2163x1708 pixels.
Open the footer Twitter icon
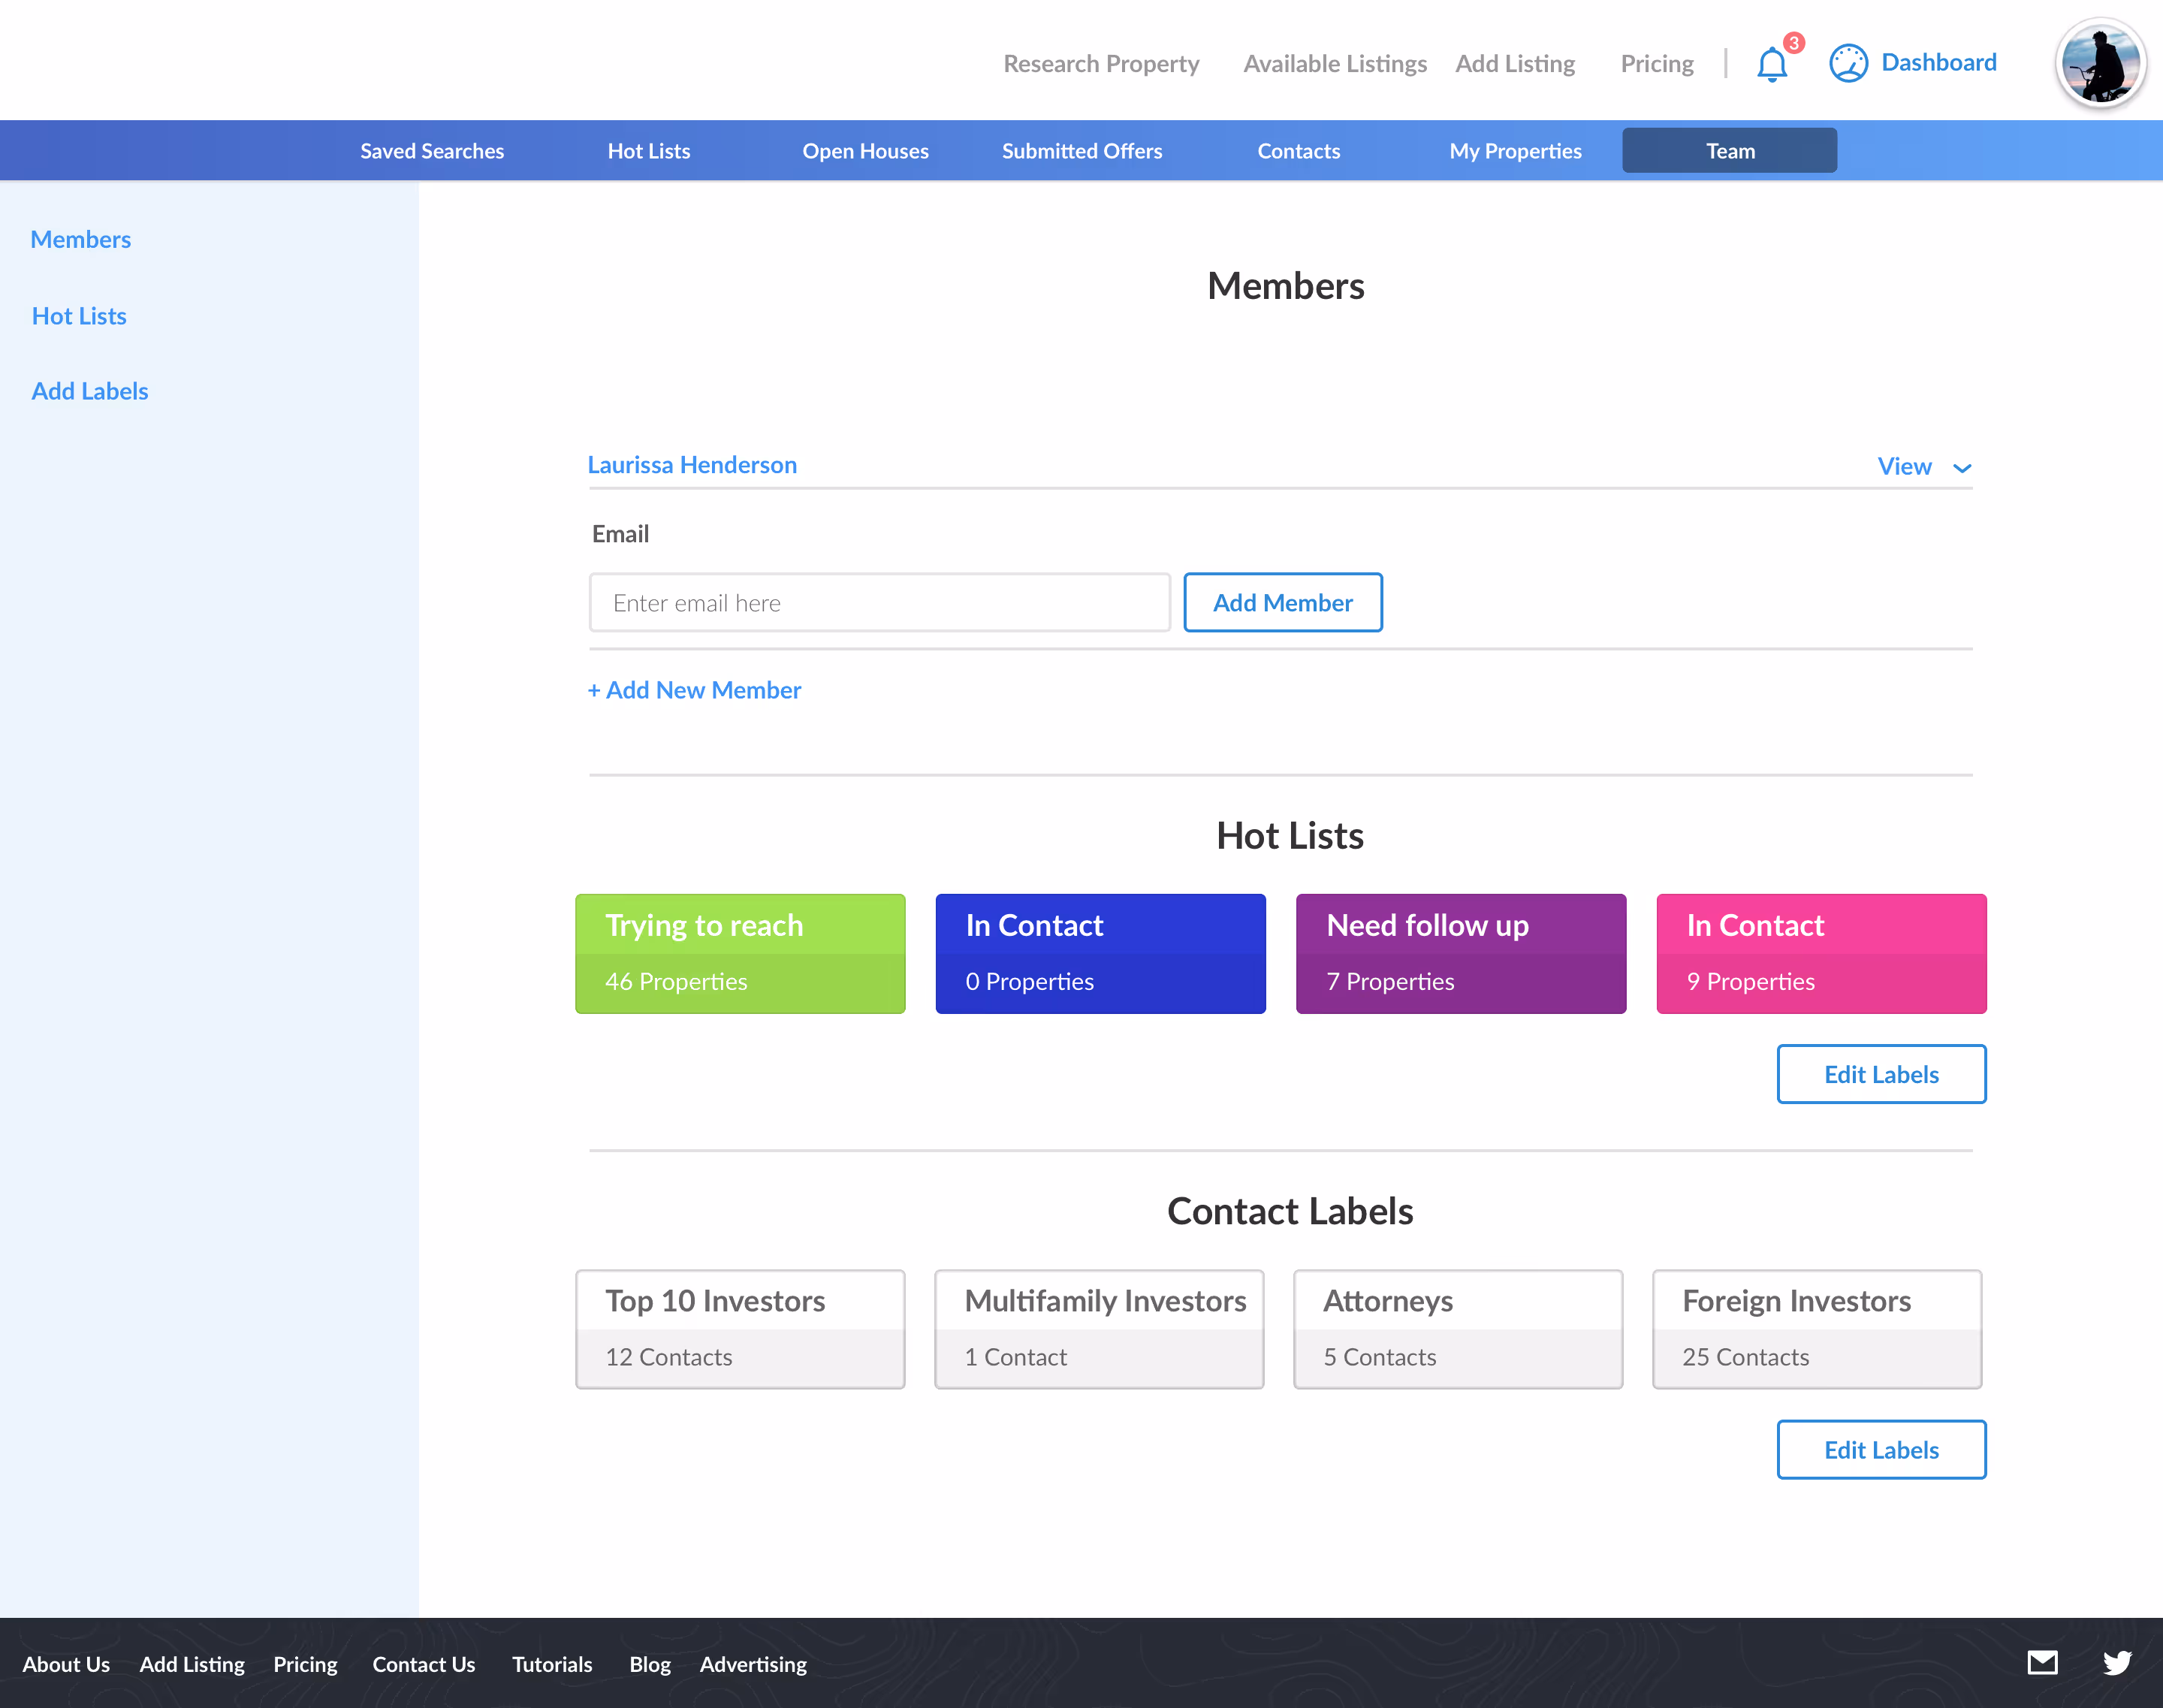pyautogui.click(x=2117, y=1662)
